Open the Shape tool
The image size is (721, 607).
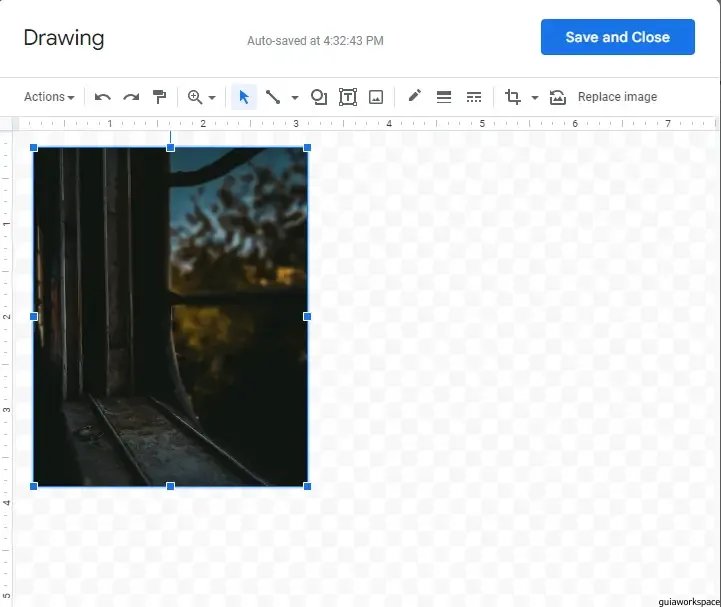[319, 97]
